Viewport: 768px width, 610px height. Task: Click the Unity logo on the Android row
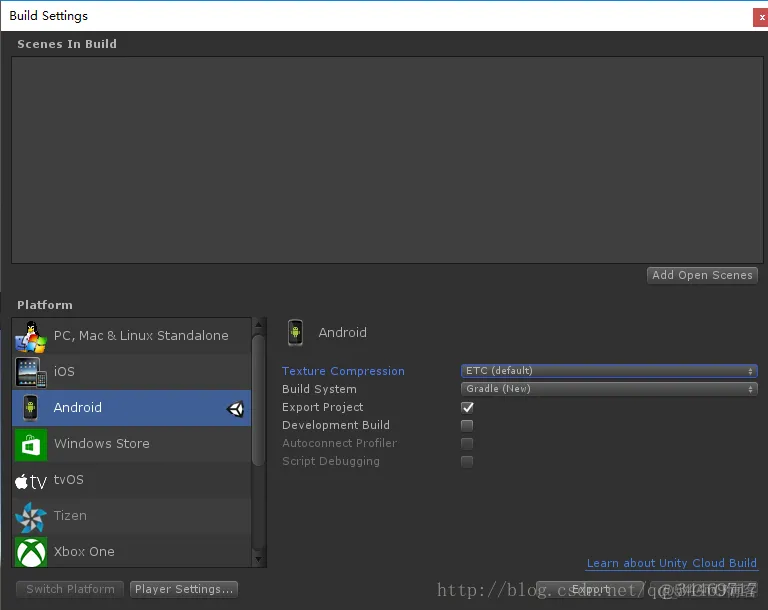click(x=235, y=409)
